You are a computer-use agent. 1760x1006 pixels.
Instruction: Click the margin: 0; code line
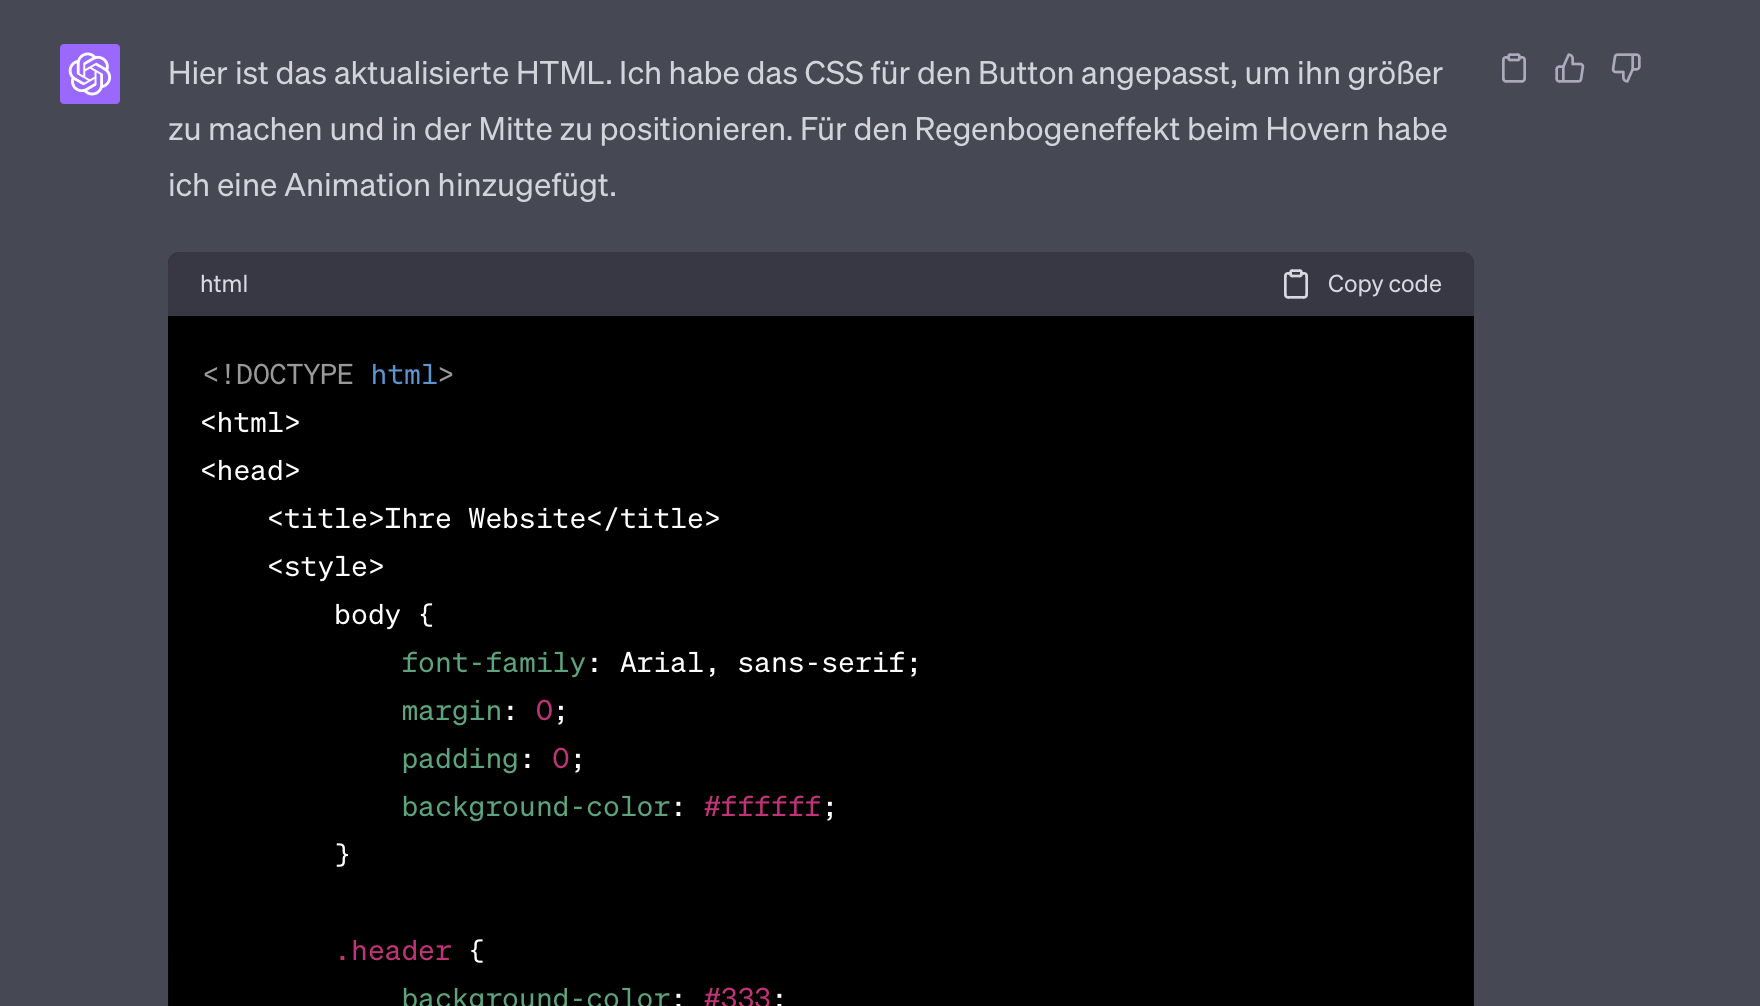[x=484, y=711]
